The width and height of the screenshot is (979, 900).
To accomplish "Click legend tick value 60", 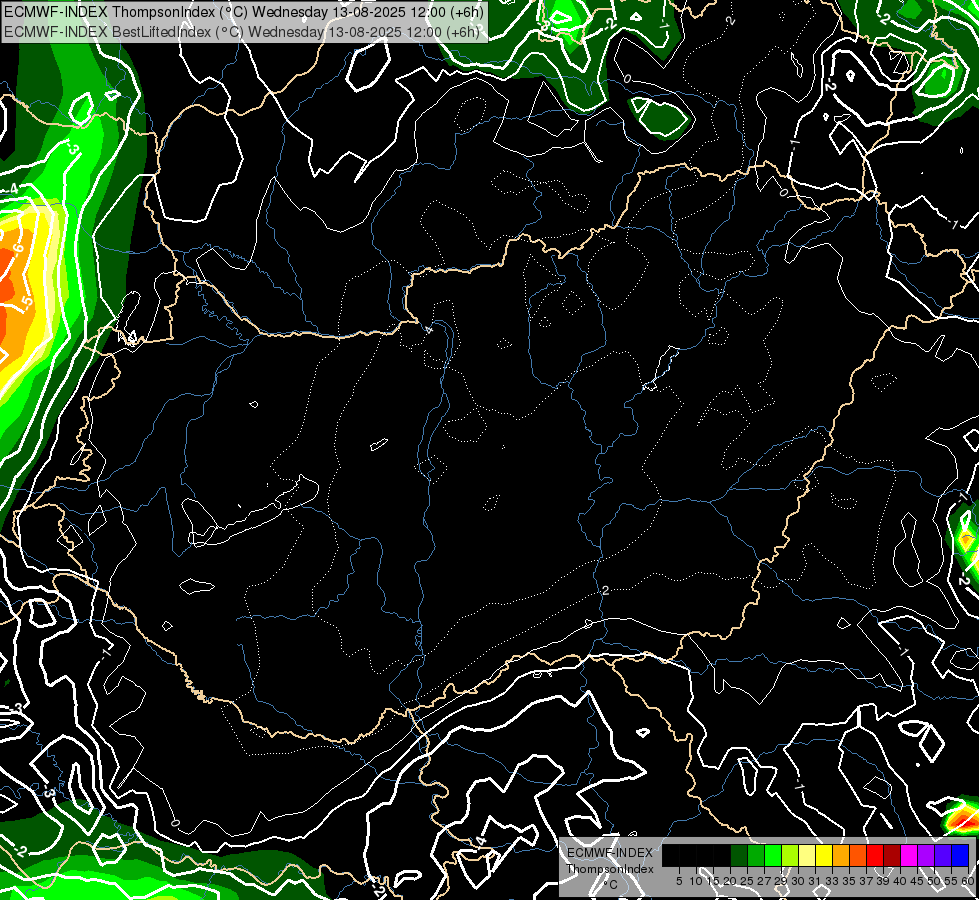I will (x=968, y=881).
